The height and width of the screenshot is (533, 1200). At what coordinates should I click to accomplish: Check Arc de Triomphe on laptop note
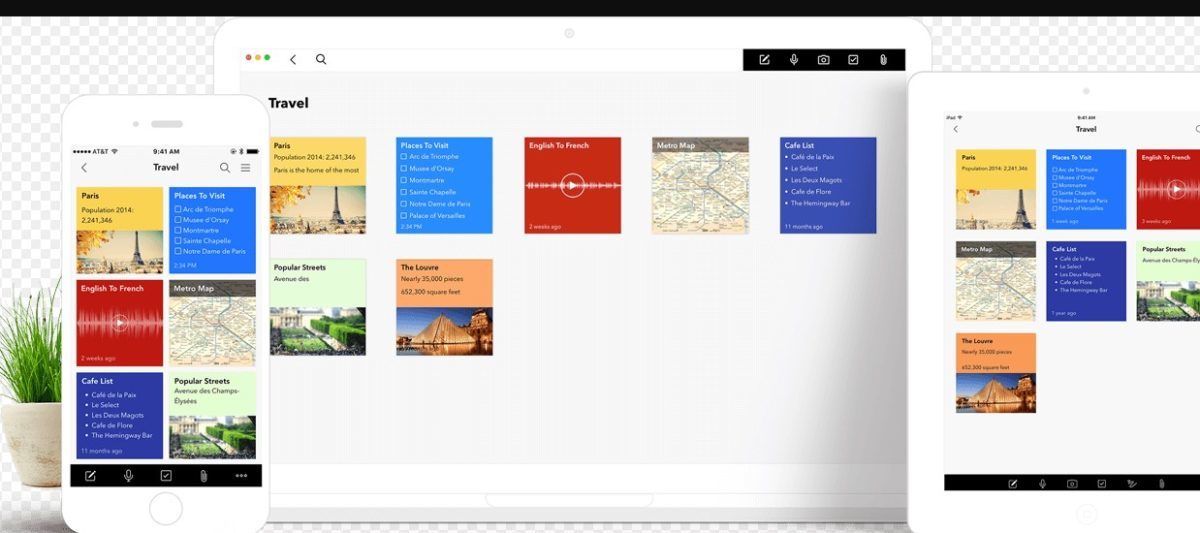point(404,157)
